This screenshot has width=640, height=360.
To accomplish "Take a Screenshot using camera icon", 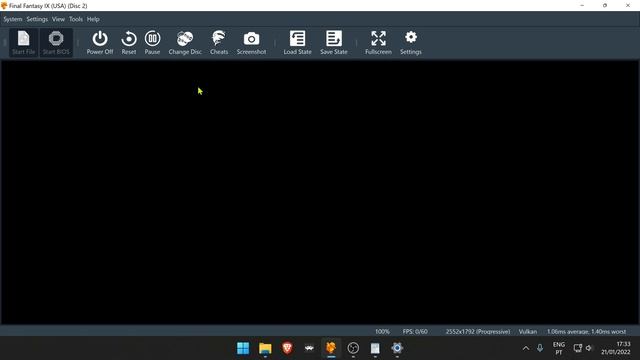I will click(x=251, y=42).
